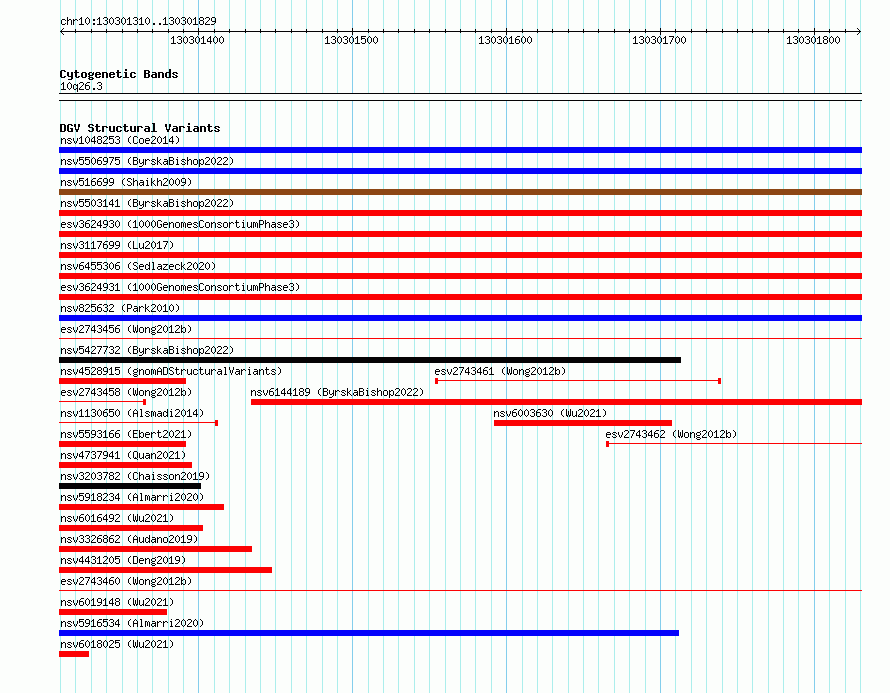Select the short red bar for nsv6018025
The width and height of the screenshot is (890, 693).
pos(74,654)
